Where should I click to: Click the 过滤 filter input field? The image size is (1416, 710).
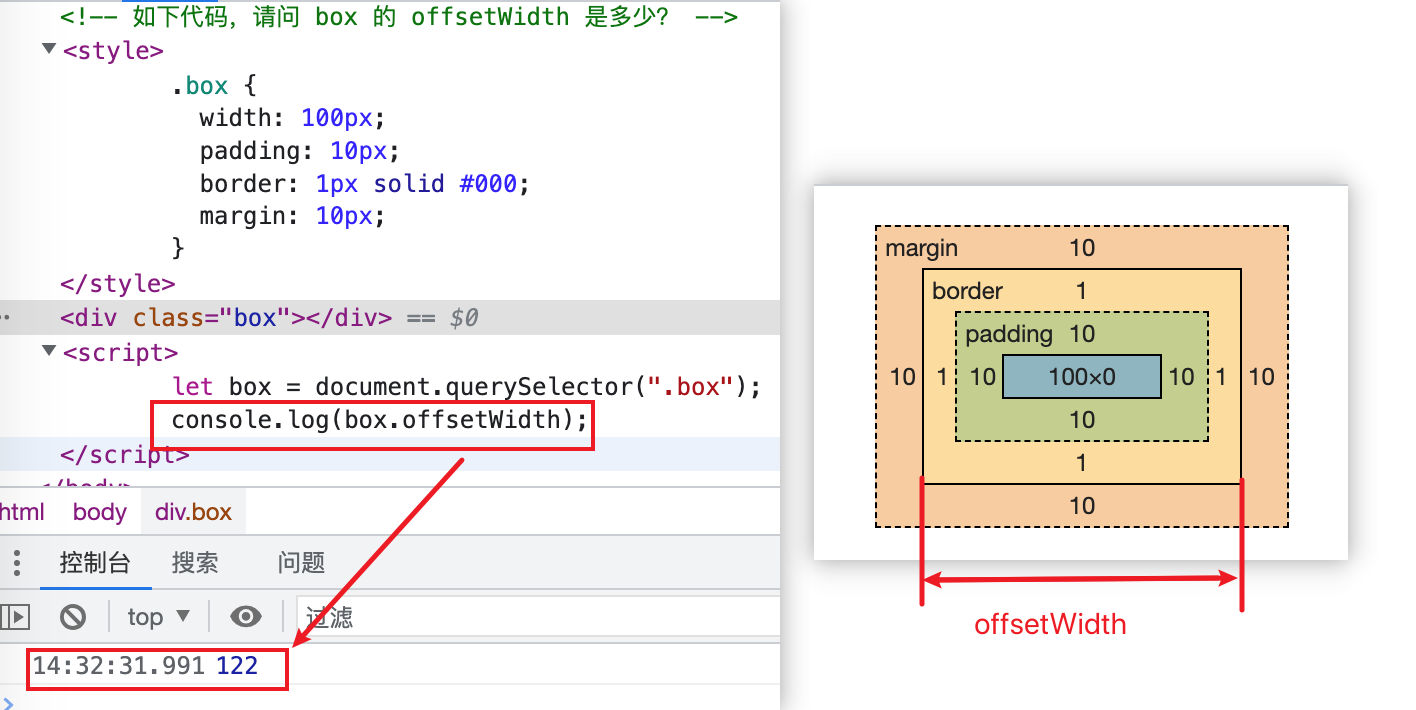(540, 617)
